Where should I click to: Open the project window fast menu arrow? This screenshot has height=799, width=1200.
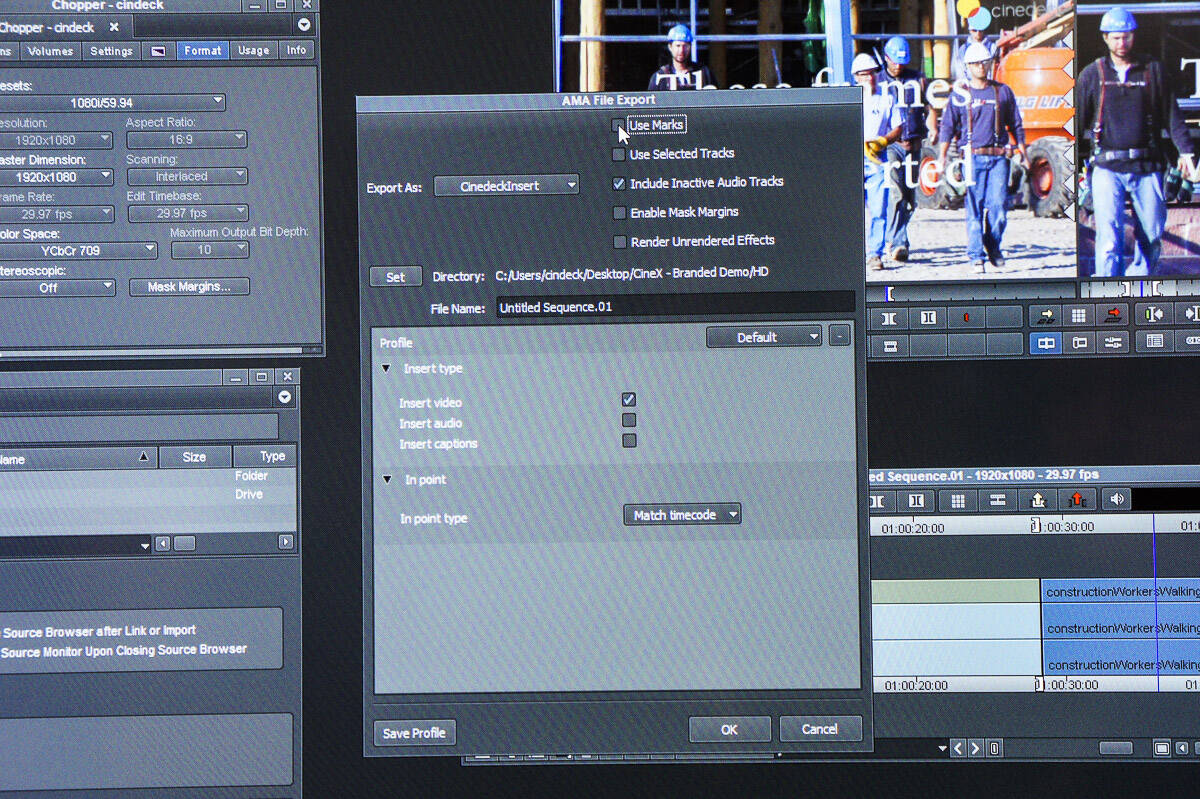click(304, 24)
